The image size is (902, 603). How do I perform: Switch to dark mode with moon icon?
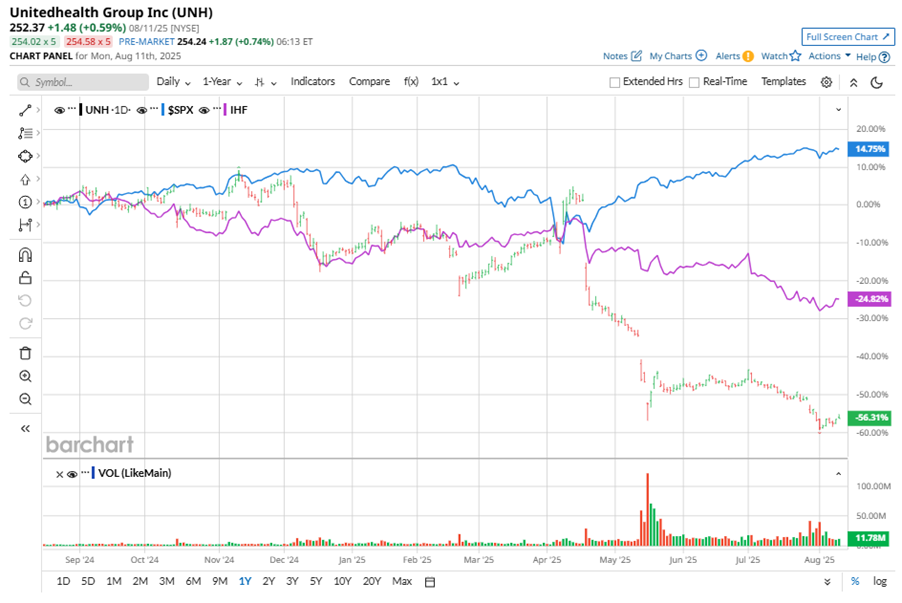tap(877, 82)
